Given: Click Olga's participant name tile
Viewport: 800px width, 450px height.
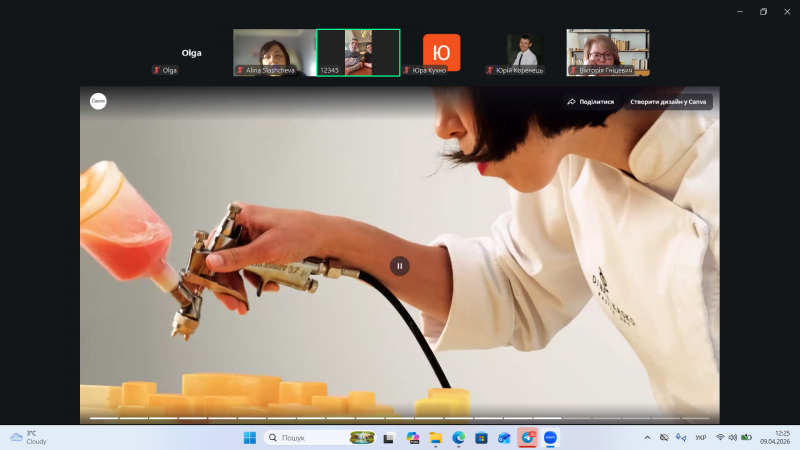Looking at the screenshot, I should pos(191,53).
